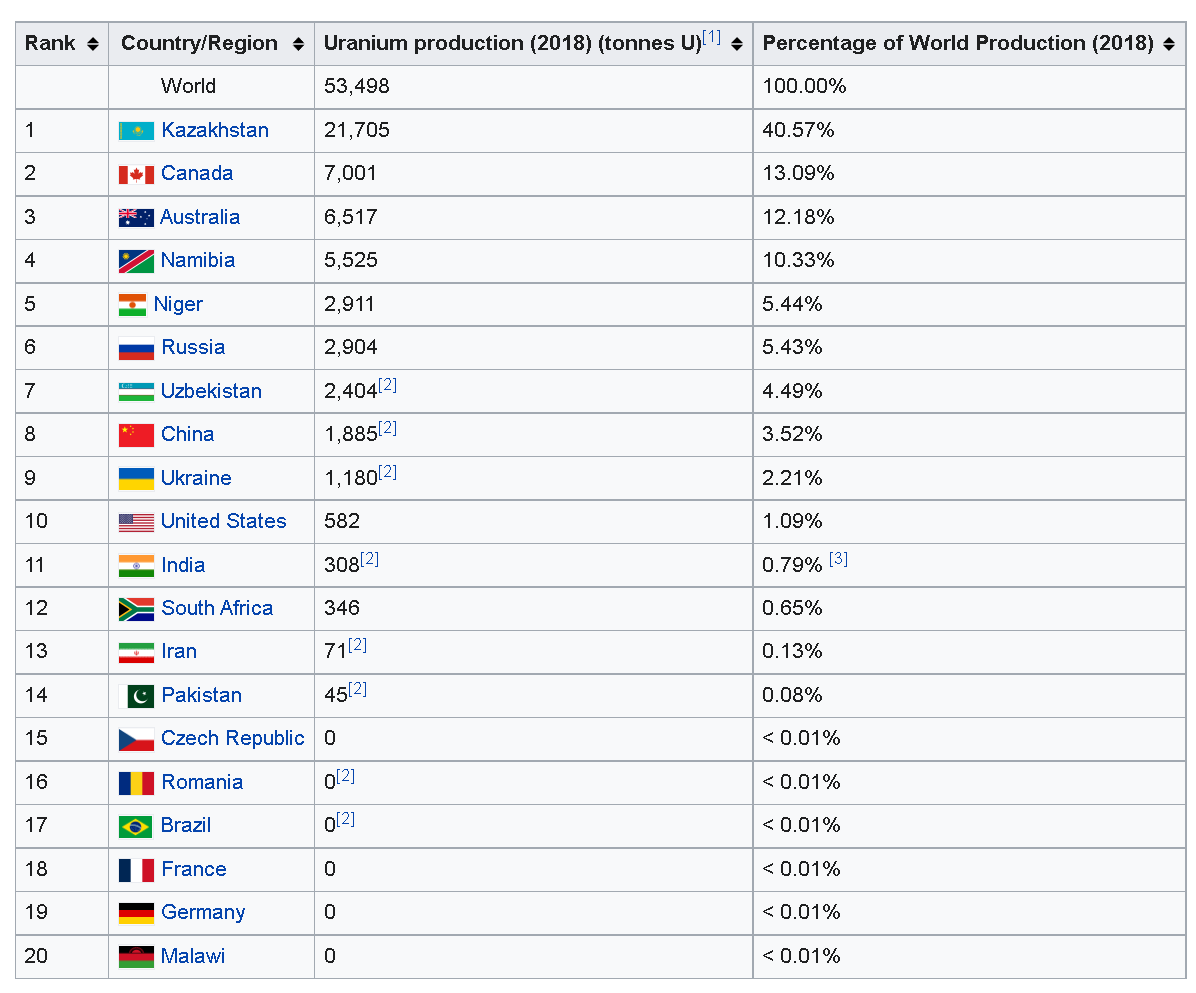Screen dimensions: 1196x993
Task: Click the Australia flag icon
Action: 136,218
